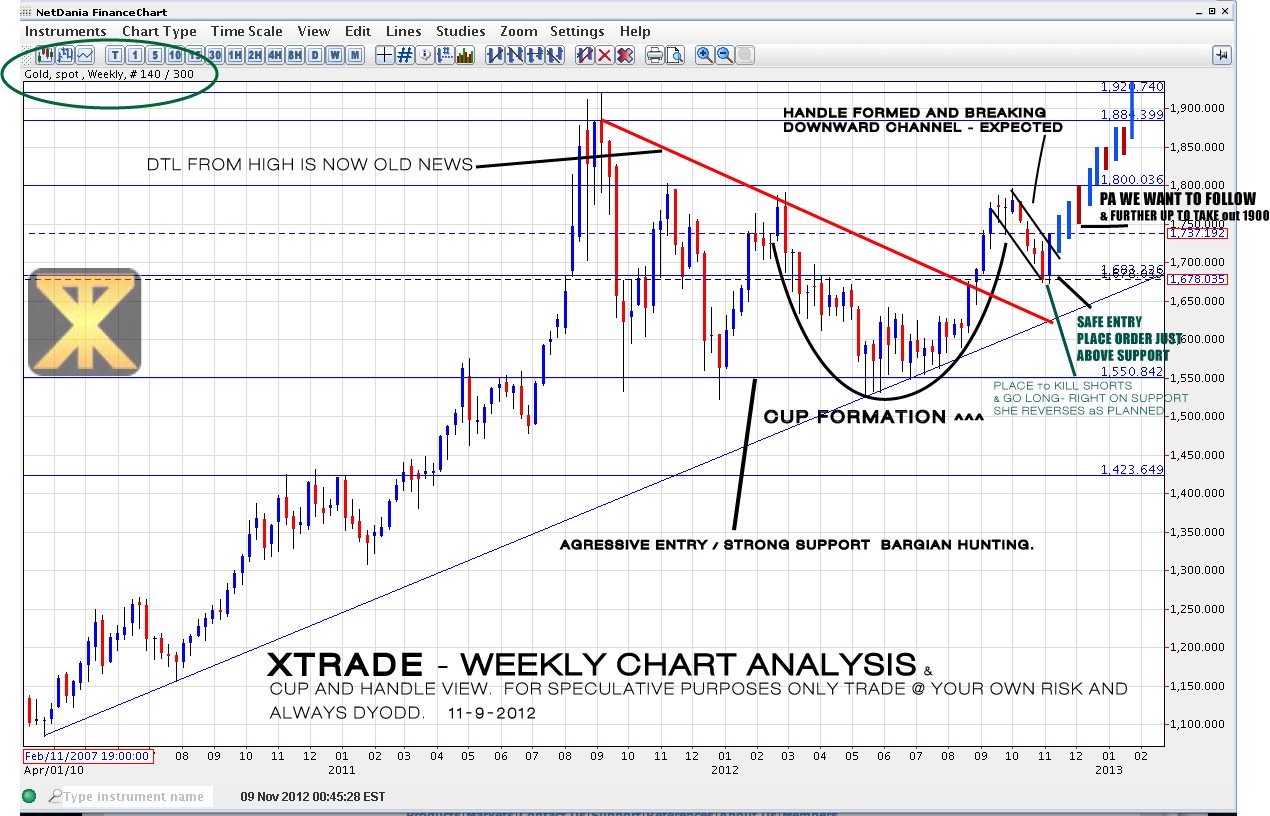Click the 'Gold, spot, Weekly' chart title
This screenshot has height=816, width=1270.
tap(110, 74)
